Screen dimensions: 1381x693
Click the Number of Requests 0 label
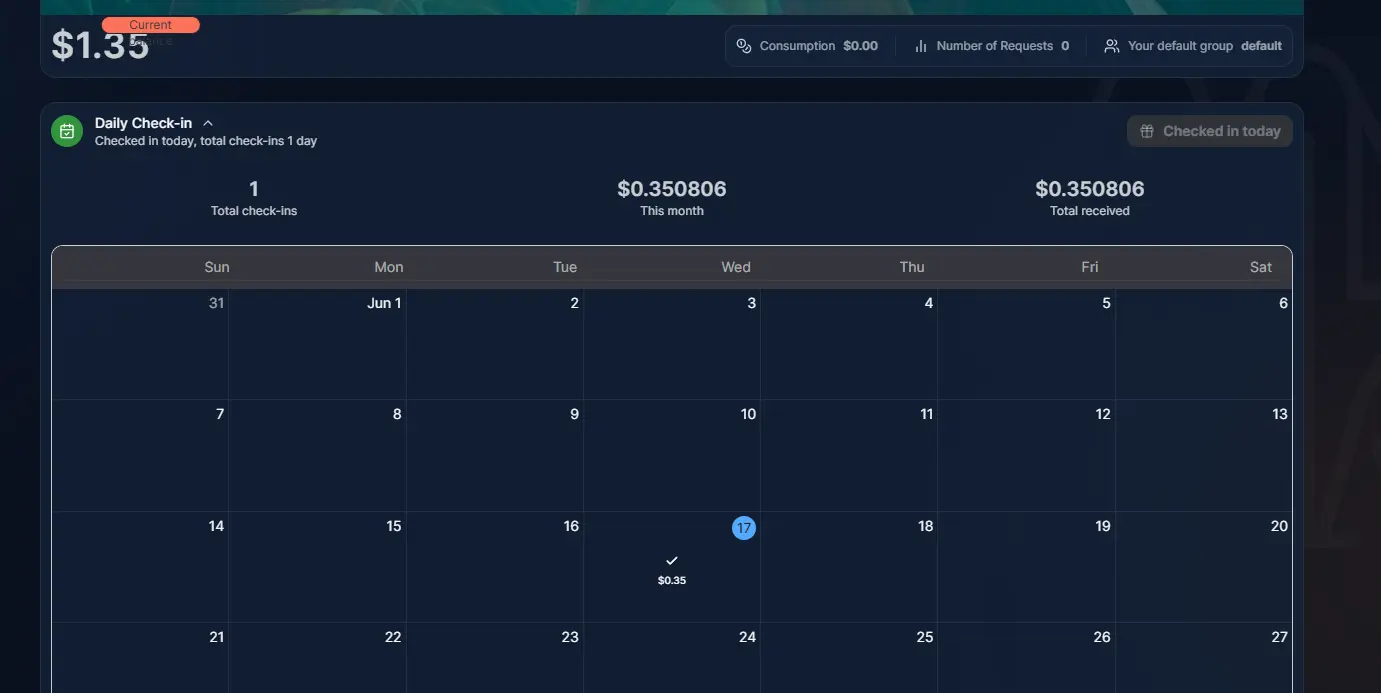(1003, 46)
